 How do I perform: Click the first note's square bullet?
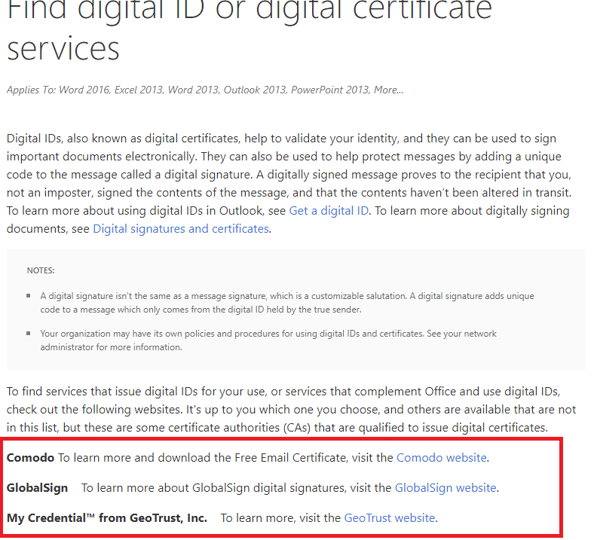click(x=28, y=296)
